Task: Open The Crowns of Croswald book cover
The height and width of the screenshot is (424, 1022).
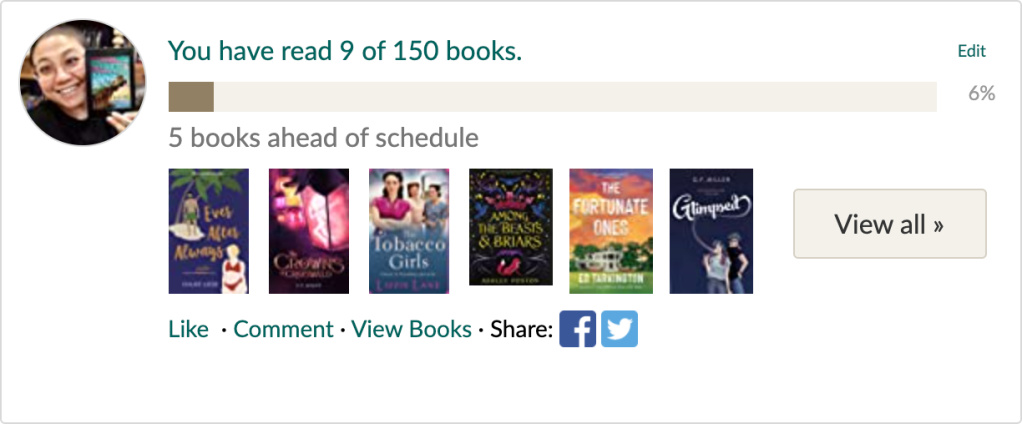Action: click(x=309, y=231)
